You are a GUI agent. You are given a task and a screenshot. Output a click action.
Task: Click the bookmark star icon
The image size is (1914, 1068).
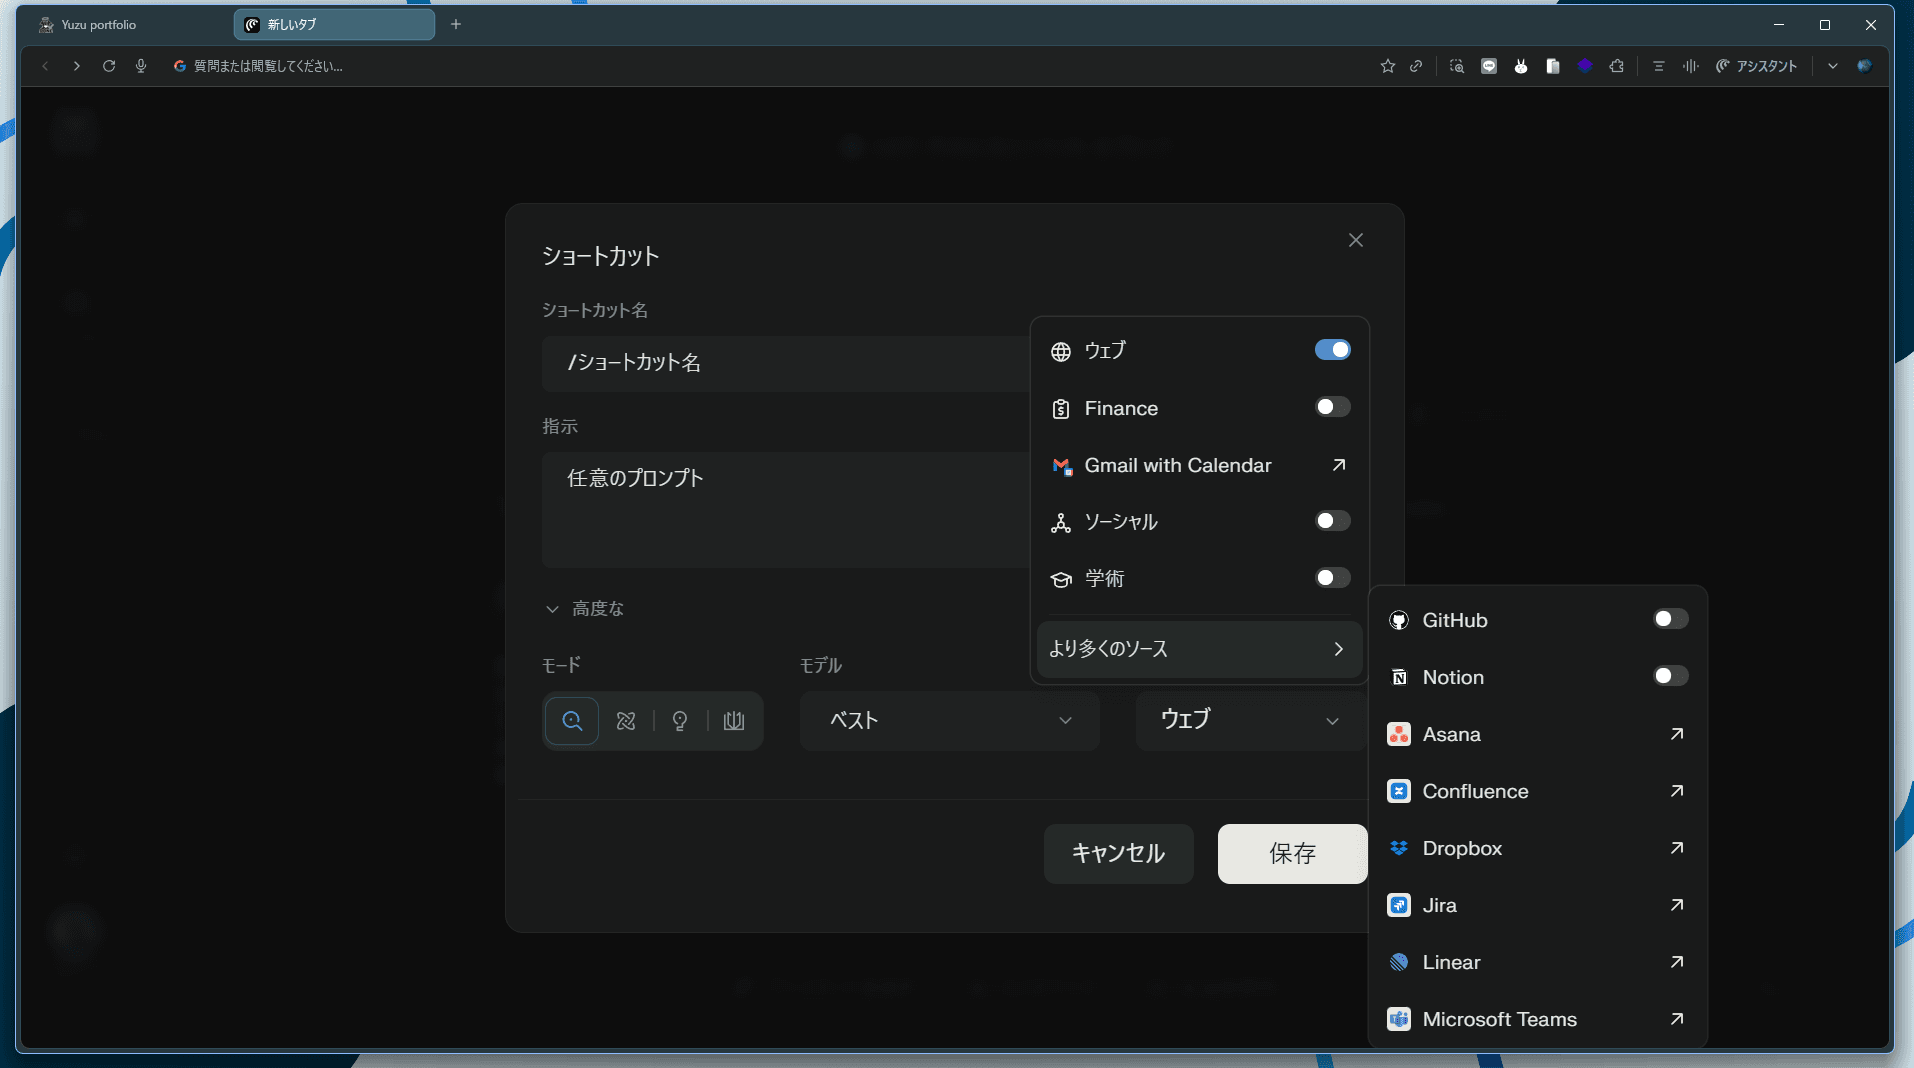point(1387,66)
